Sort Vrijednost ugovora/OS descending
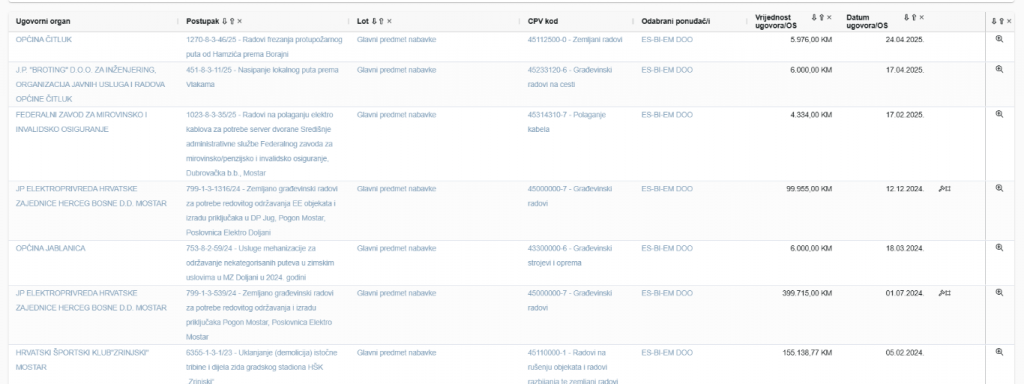Image resolution: width=1024 pixels, height=384 pixels. click(x=814, y=18)
